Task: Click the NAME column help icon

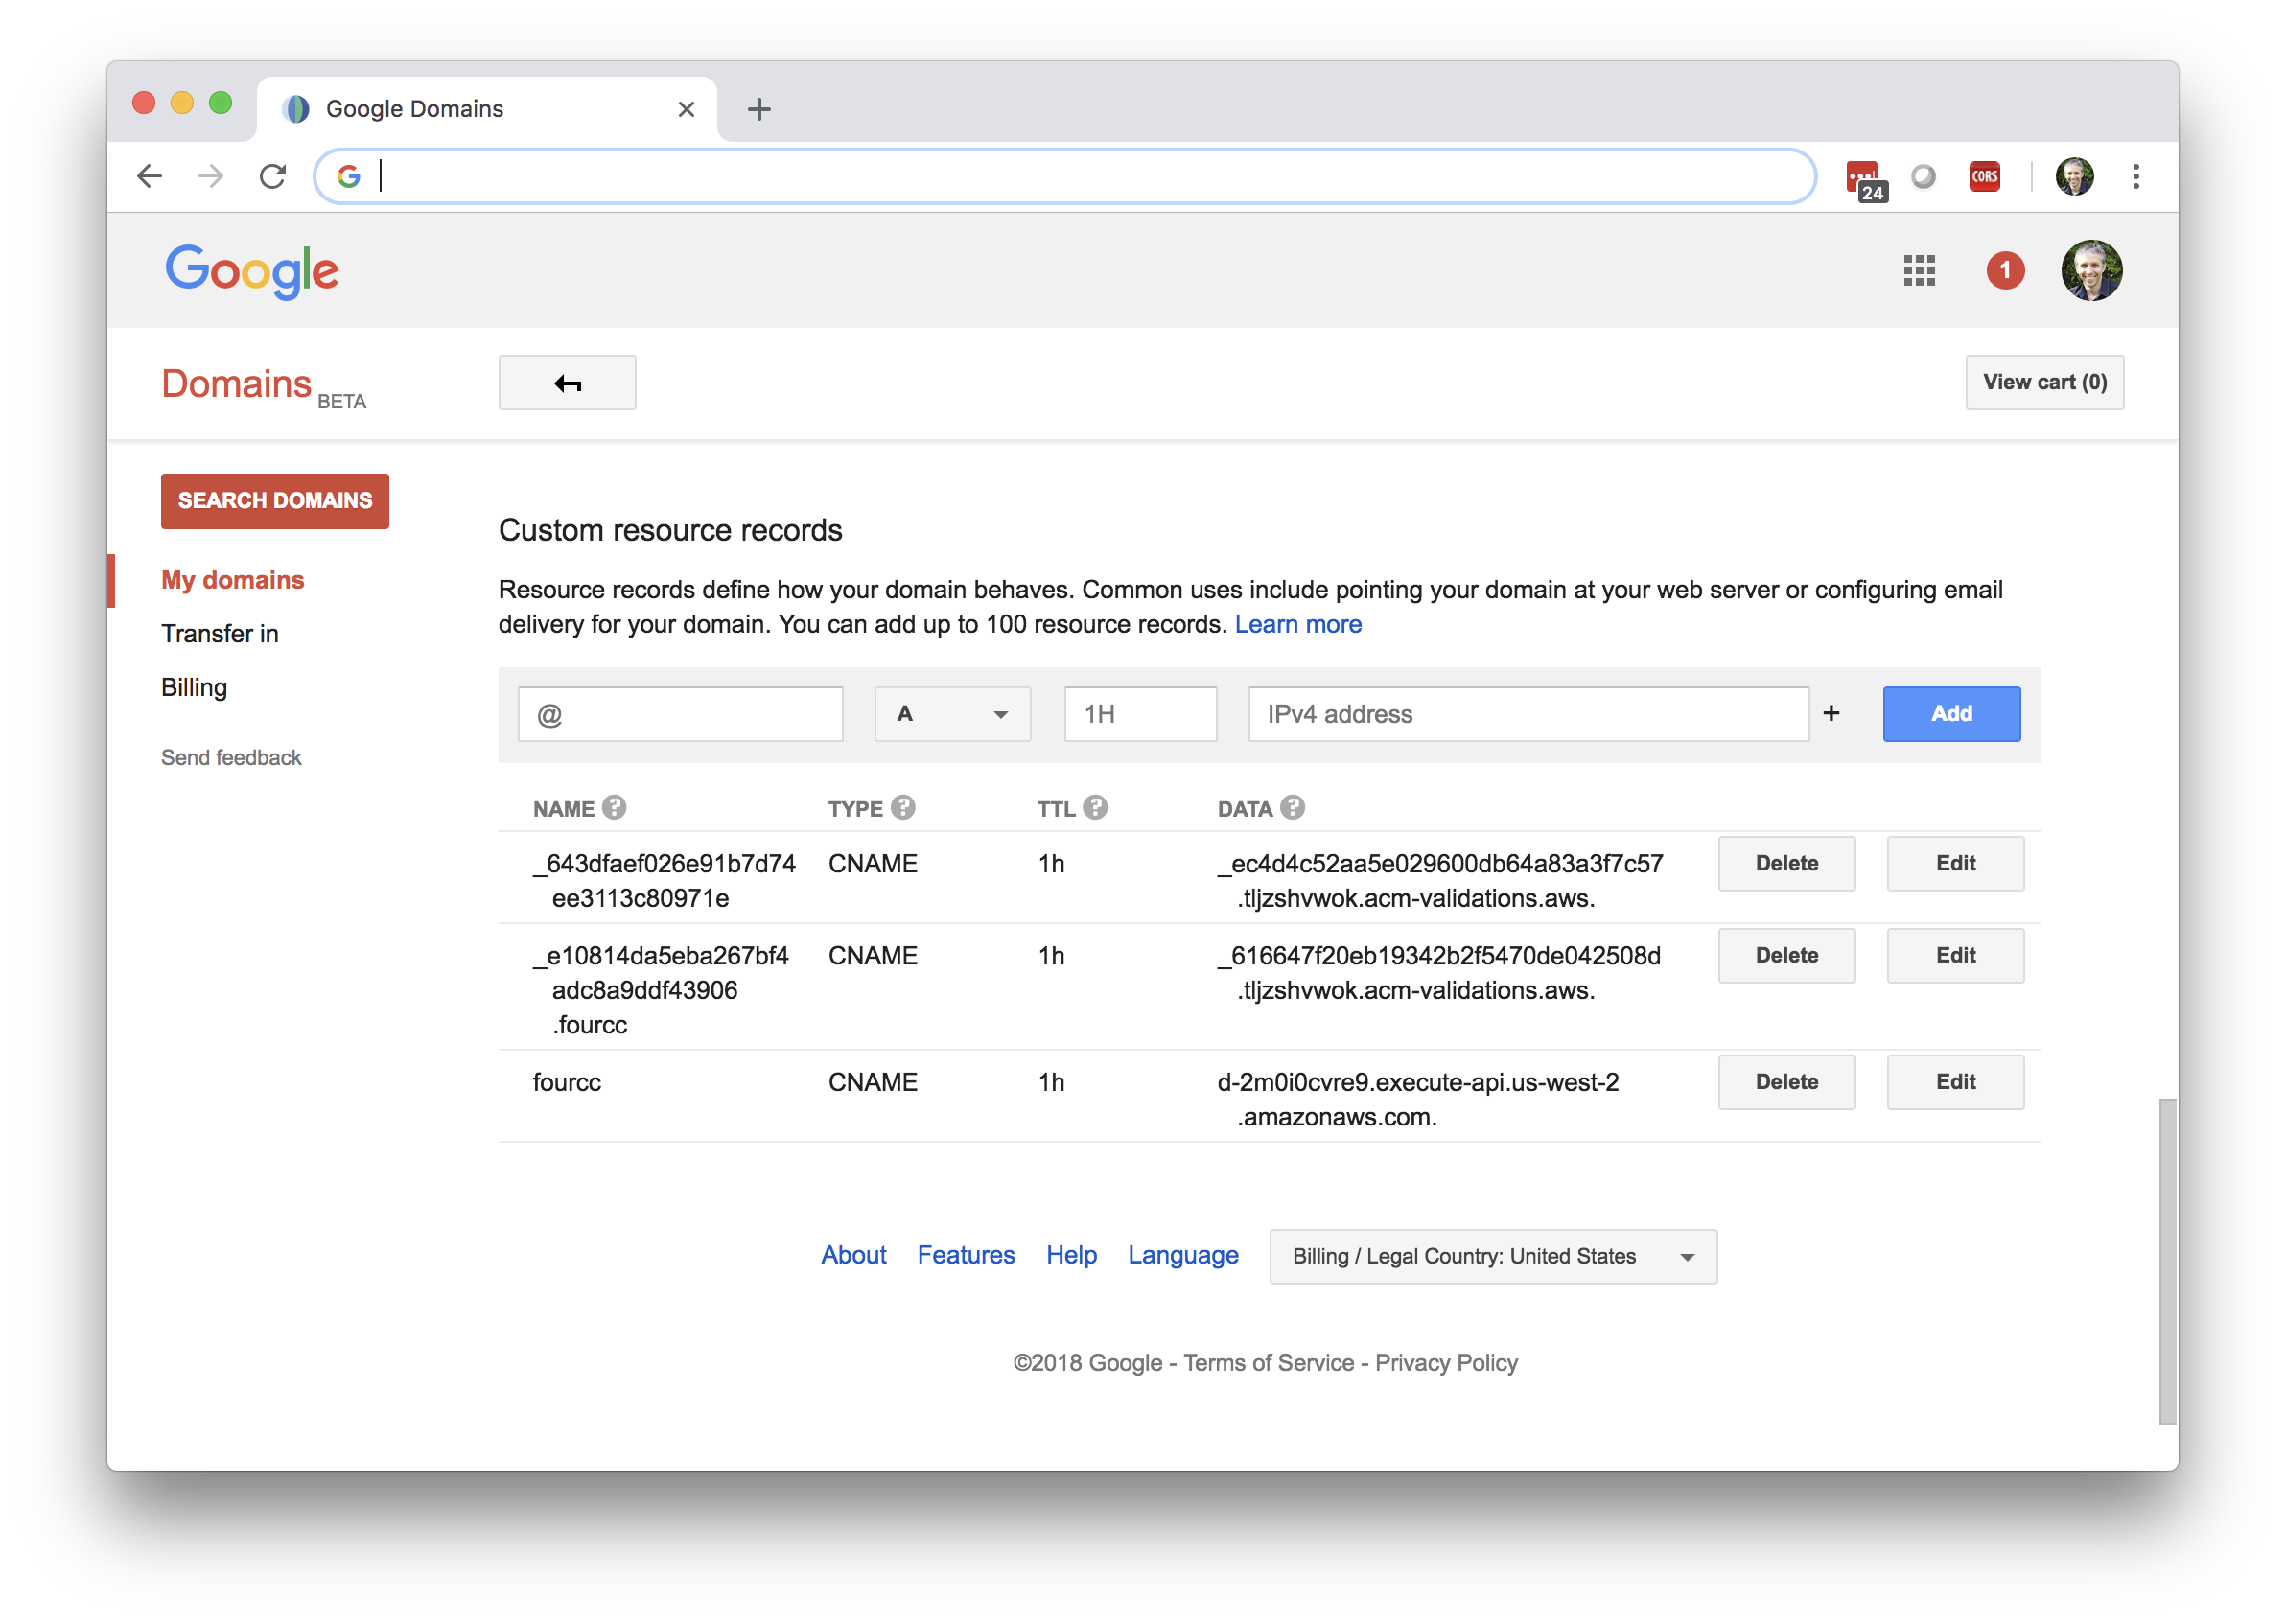Action: coord(615,807)
